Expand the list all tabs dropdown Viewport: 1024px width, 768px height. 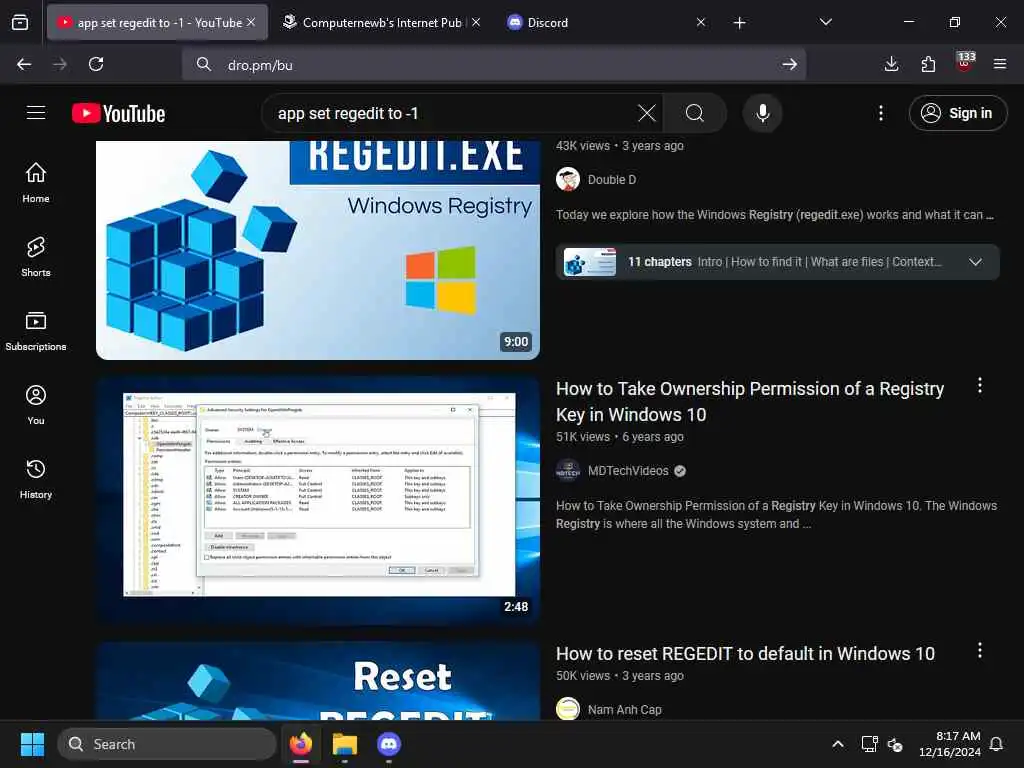(825, 22)
